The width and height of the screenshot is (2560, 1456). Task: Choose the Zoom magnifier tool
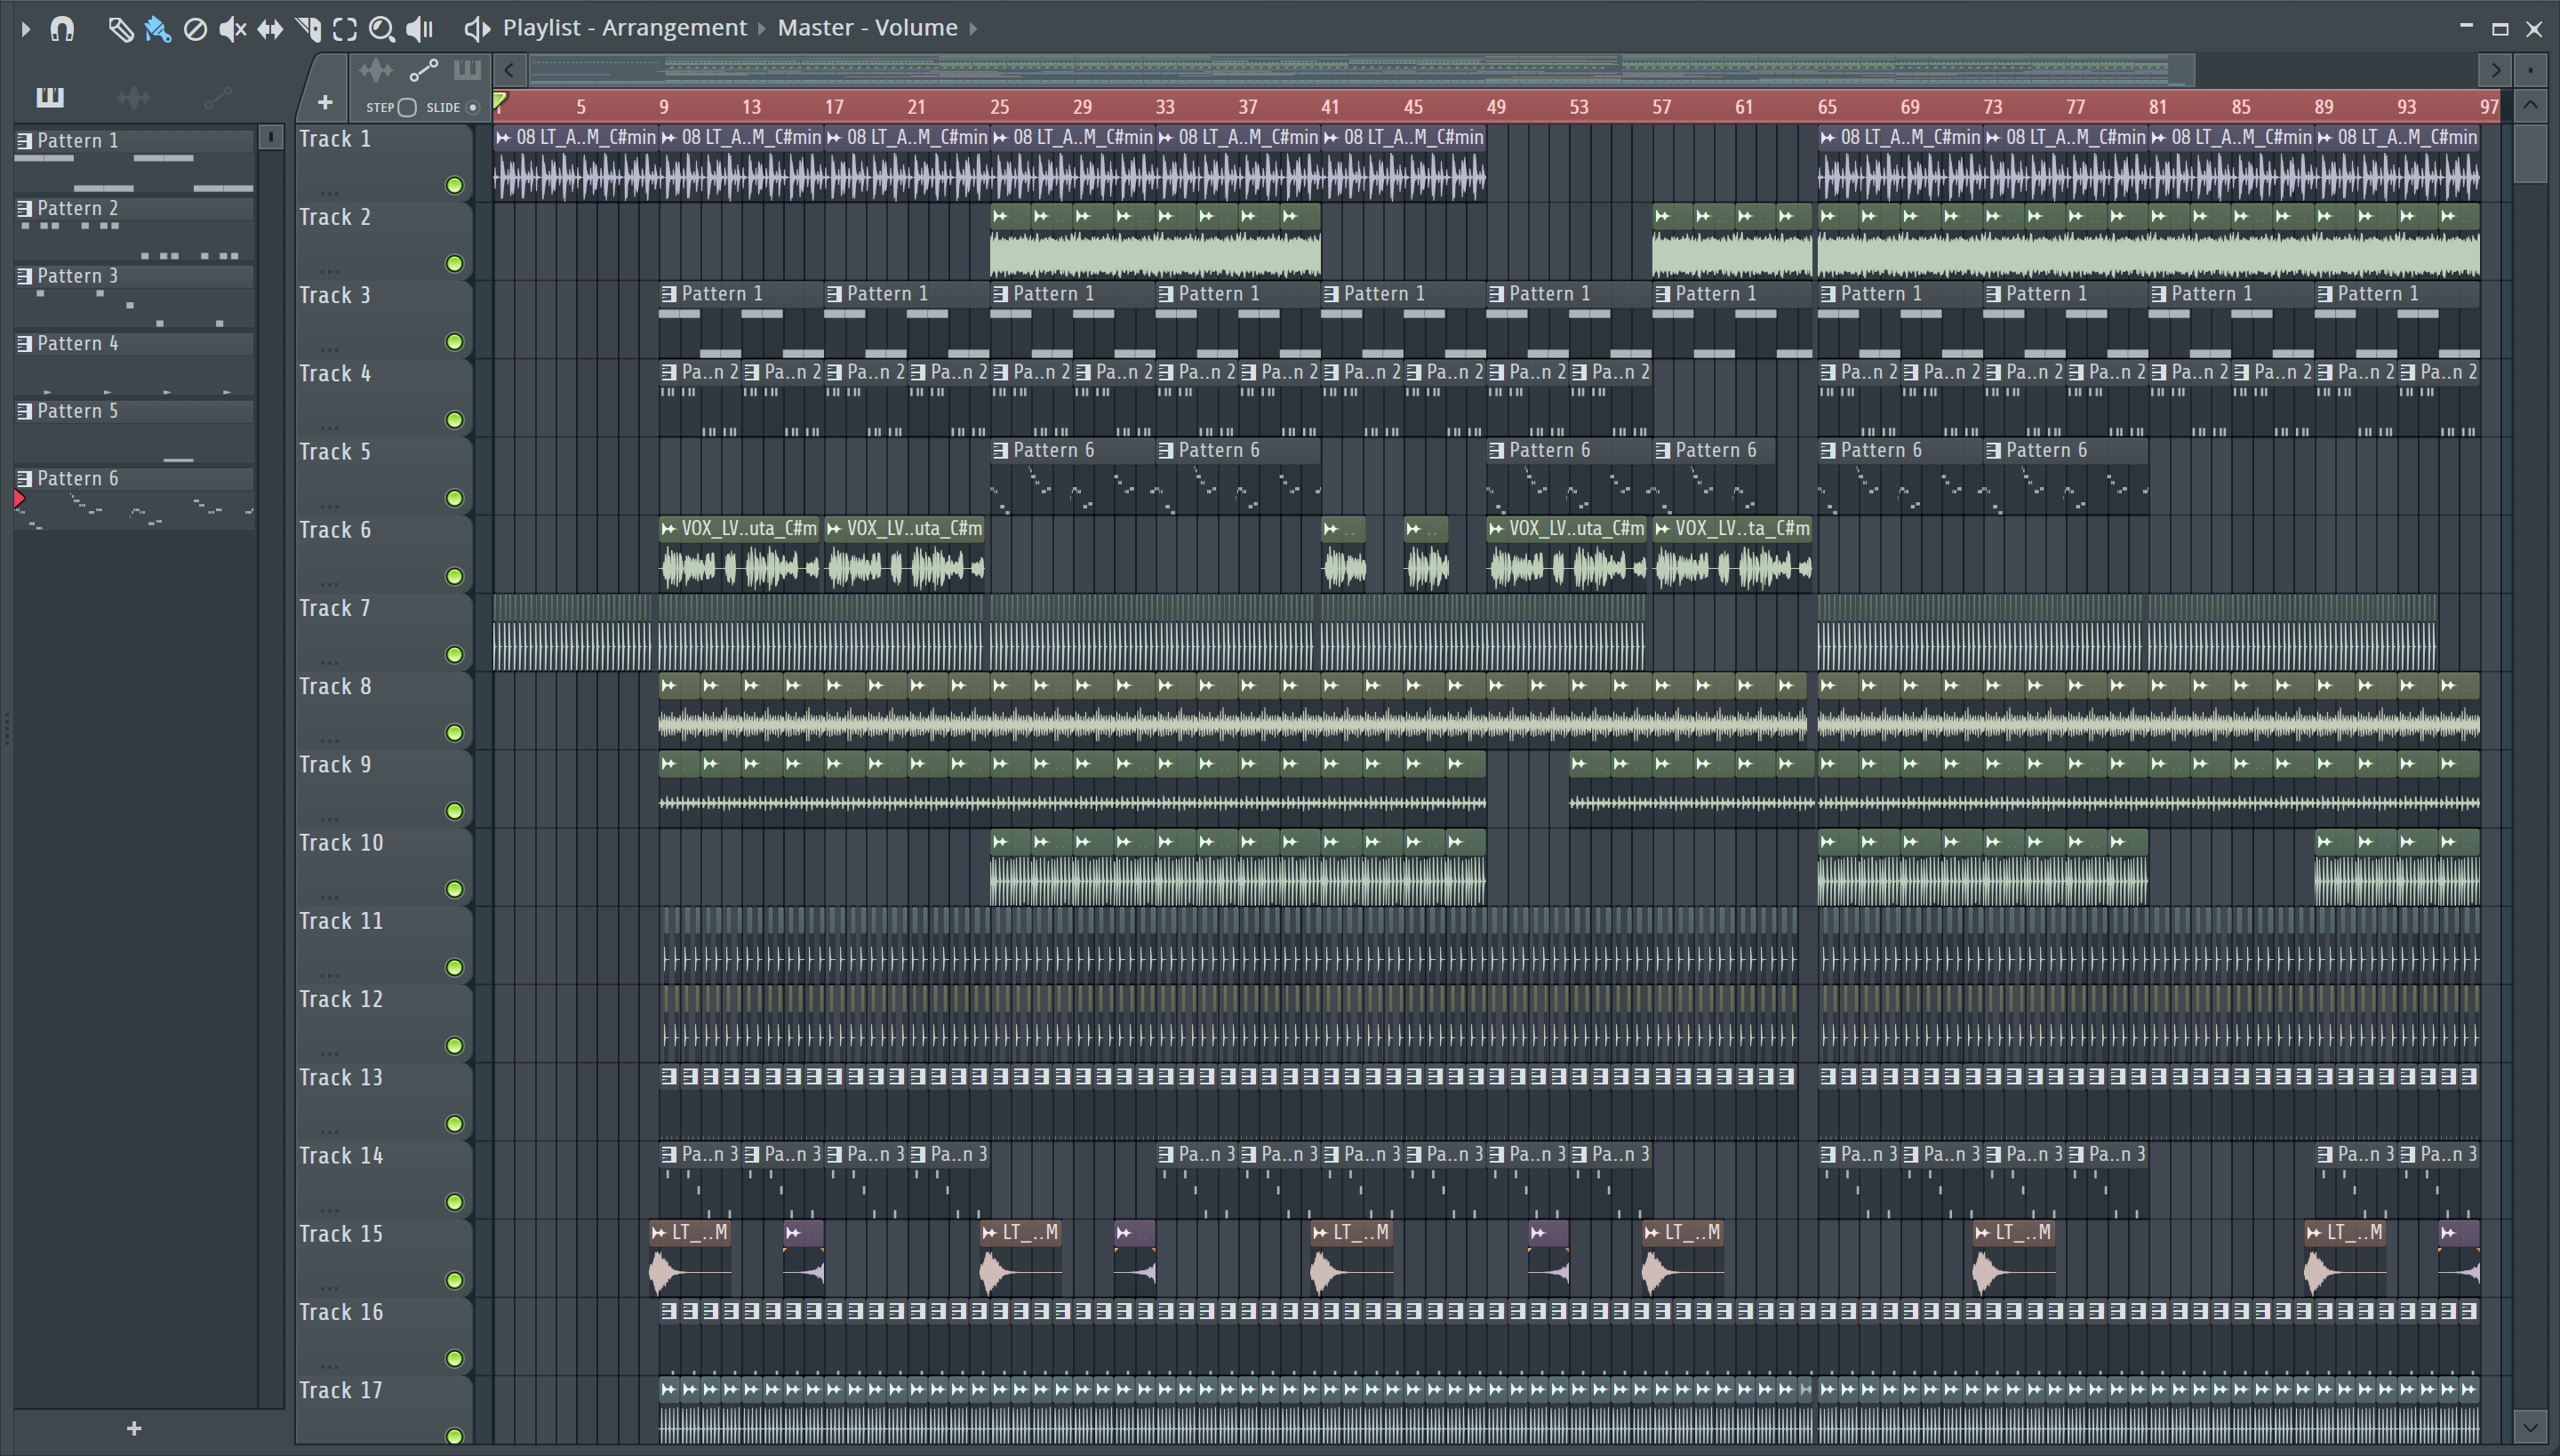pyautogui.click(x=381, y=29)
